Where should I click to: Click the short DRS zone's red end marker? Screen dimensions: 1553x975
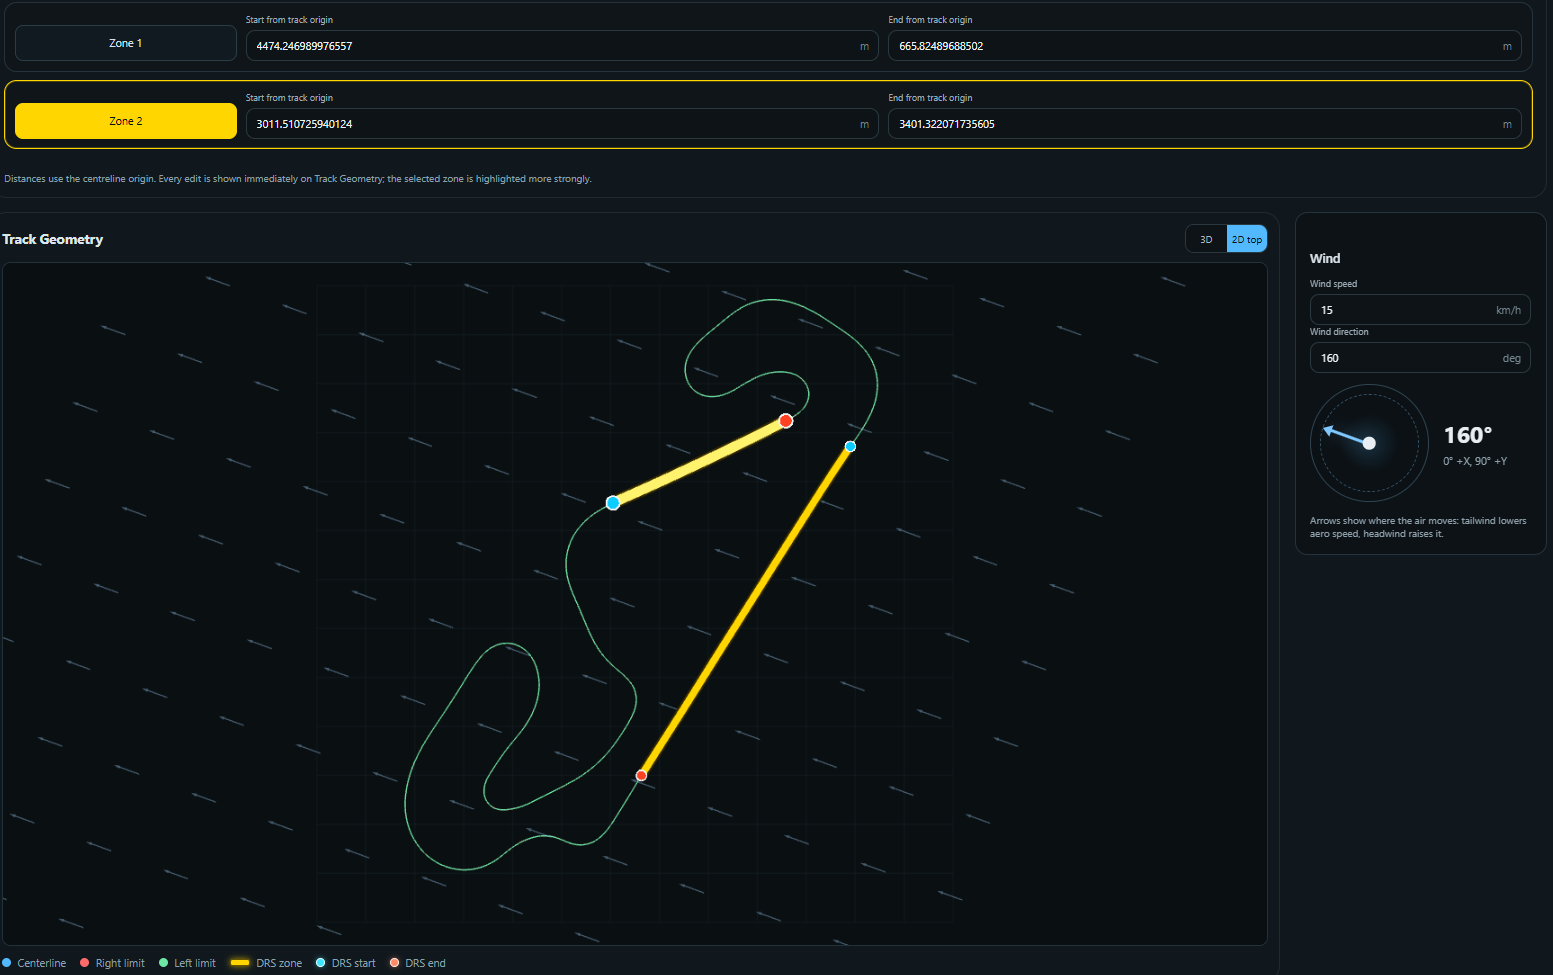pyautogui.click(x=786, y=421)
